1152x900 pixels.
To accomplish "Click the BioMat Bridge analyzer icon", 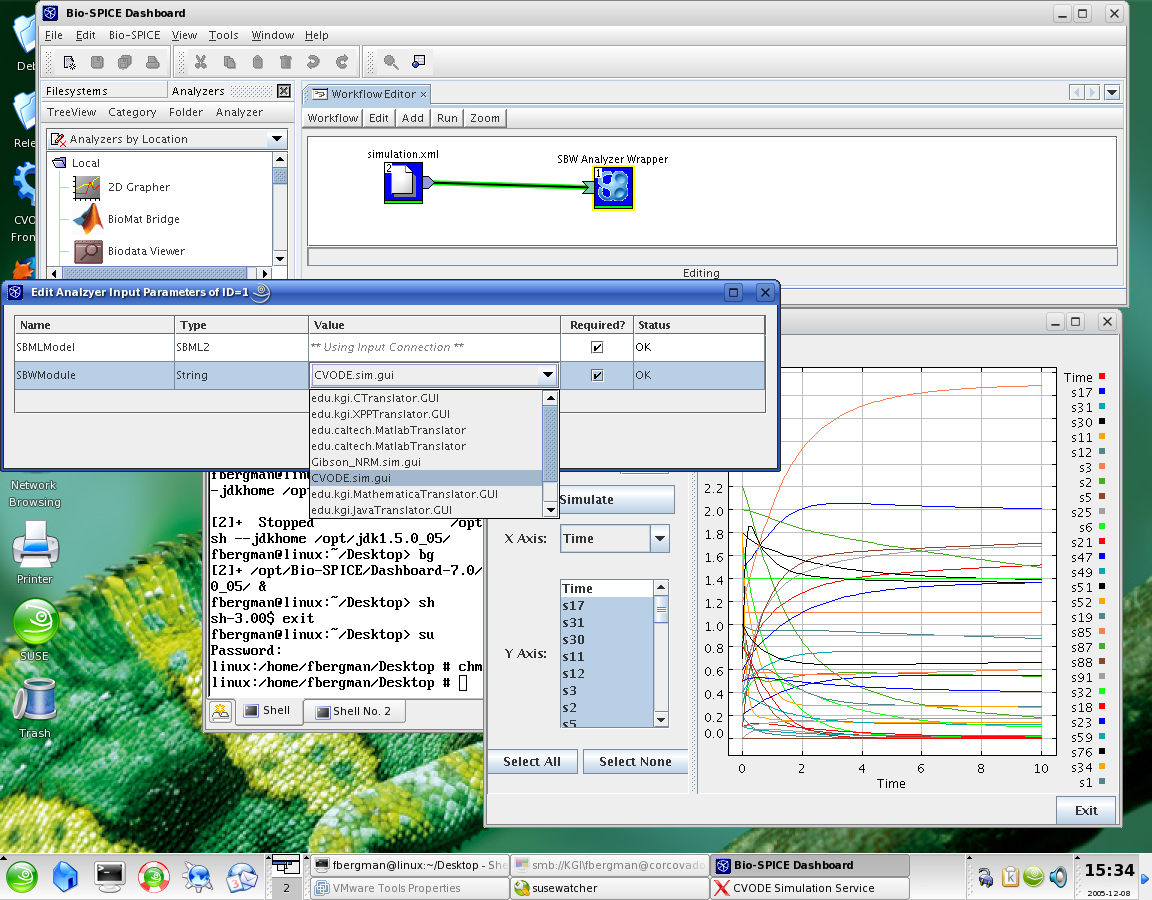I will pyautogui.click(x=88, y=219).
